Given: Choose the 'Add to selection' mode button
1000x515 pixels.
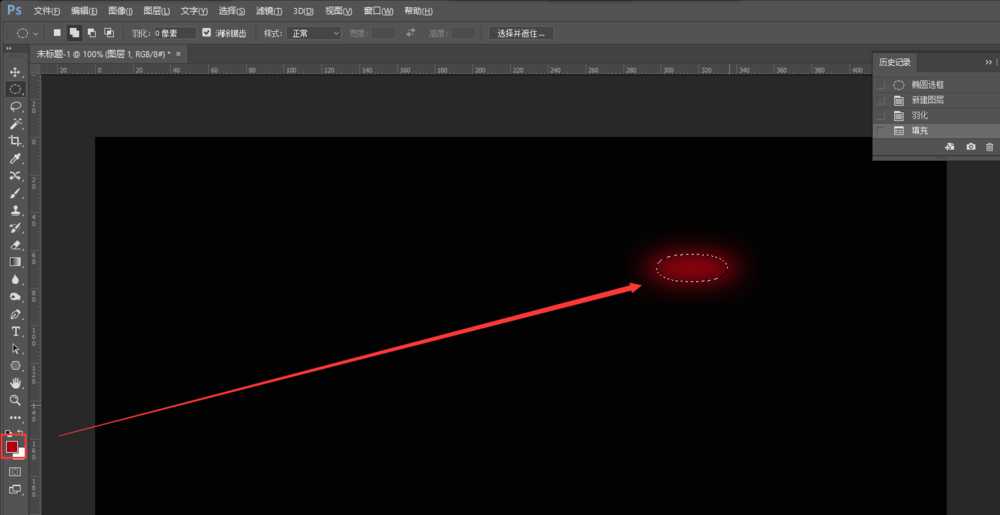Looking at the screenshot, I should click(74, 33).
